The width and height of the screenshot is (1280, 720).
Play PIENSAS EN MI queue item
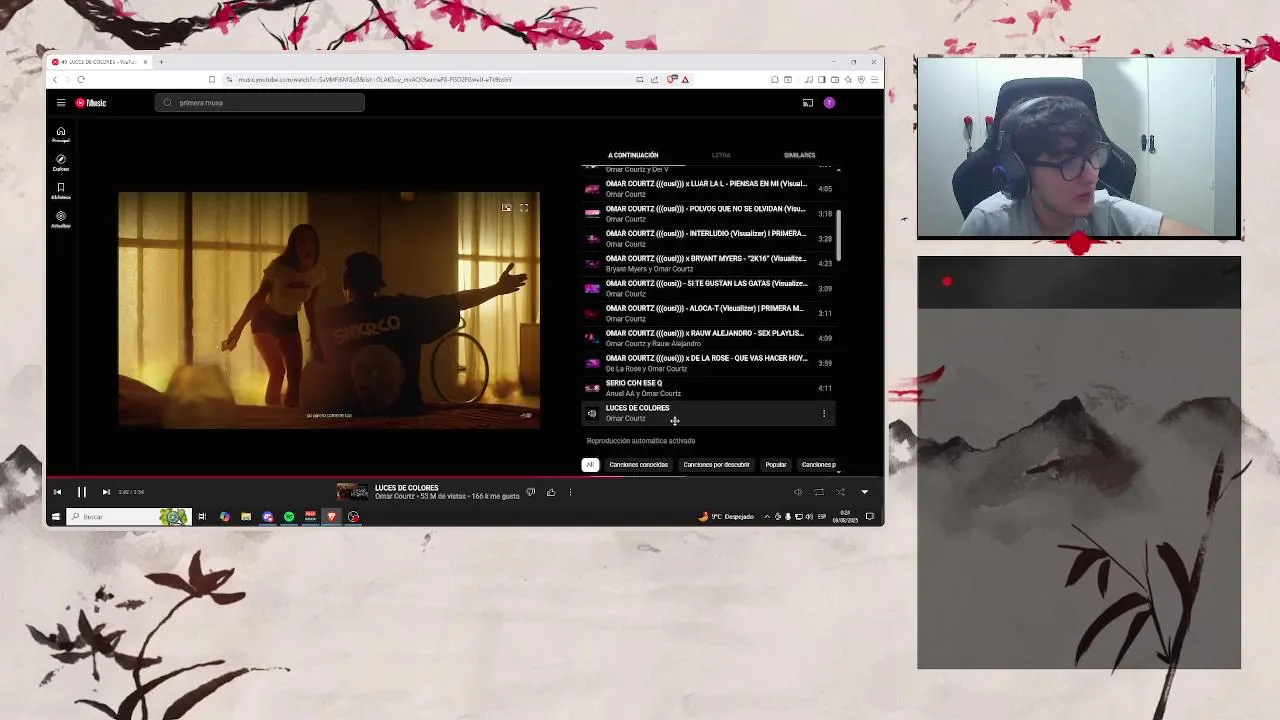coord(708,189)
